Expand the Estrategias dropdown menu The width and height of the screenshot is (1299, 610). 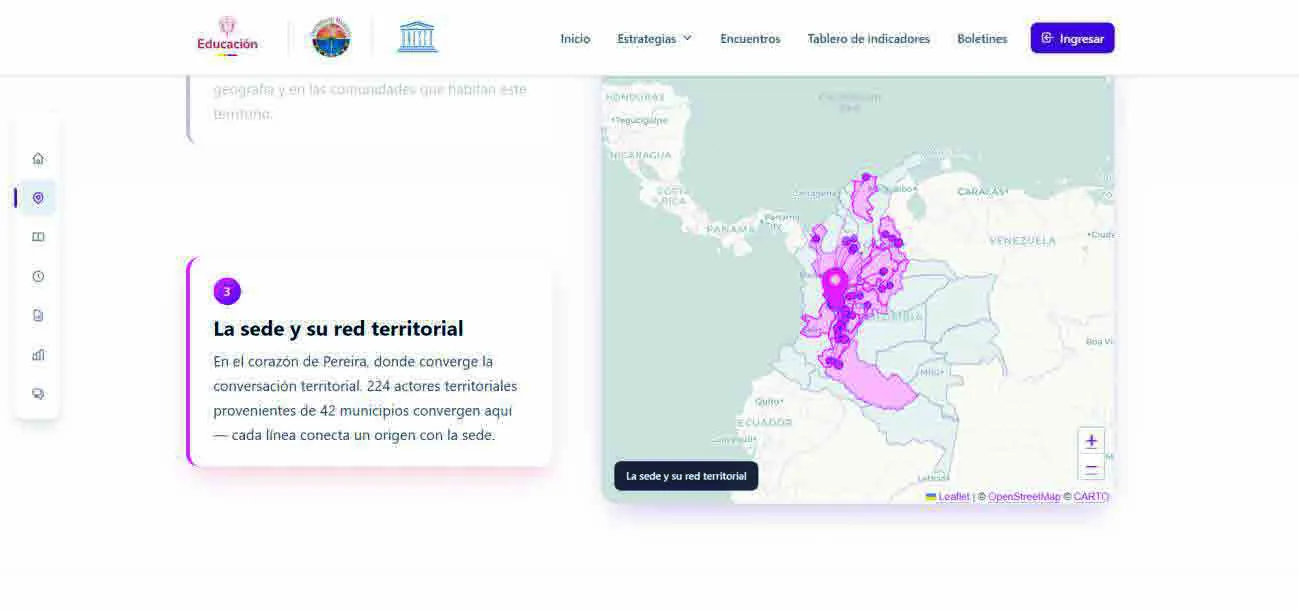(654, 38)
